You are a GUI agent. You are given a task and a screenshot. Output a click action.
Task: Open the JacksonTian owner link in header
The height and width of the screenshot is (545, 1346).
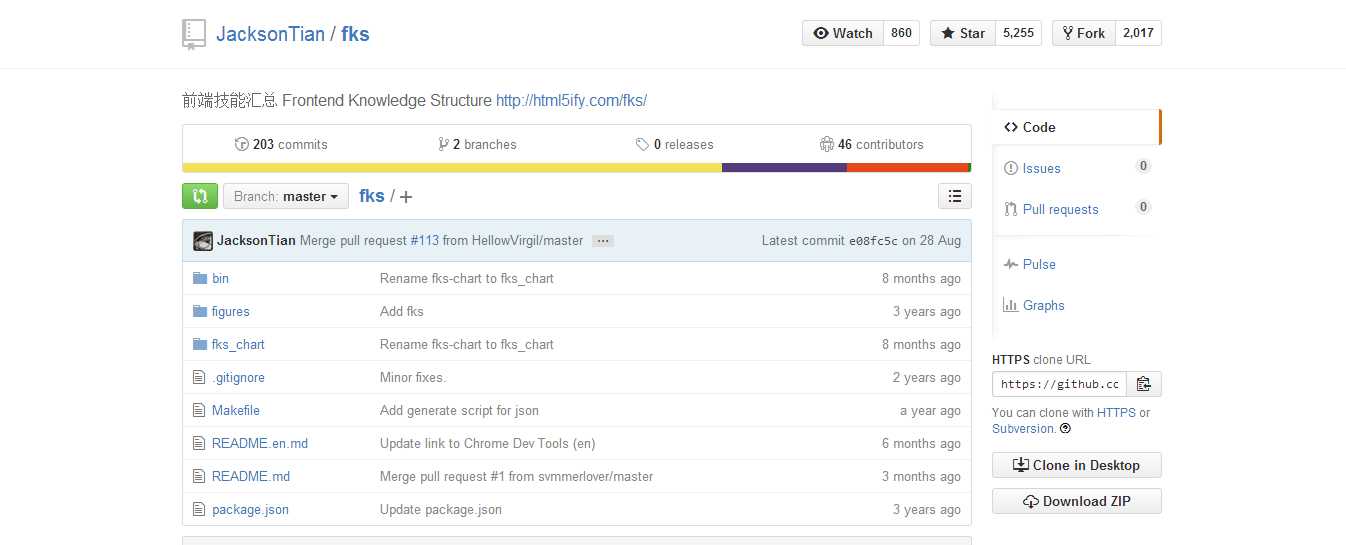270,34
